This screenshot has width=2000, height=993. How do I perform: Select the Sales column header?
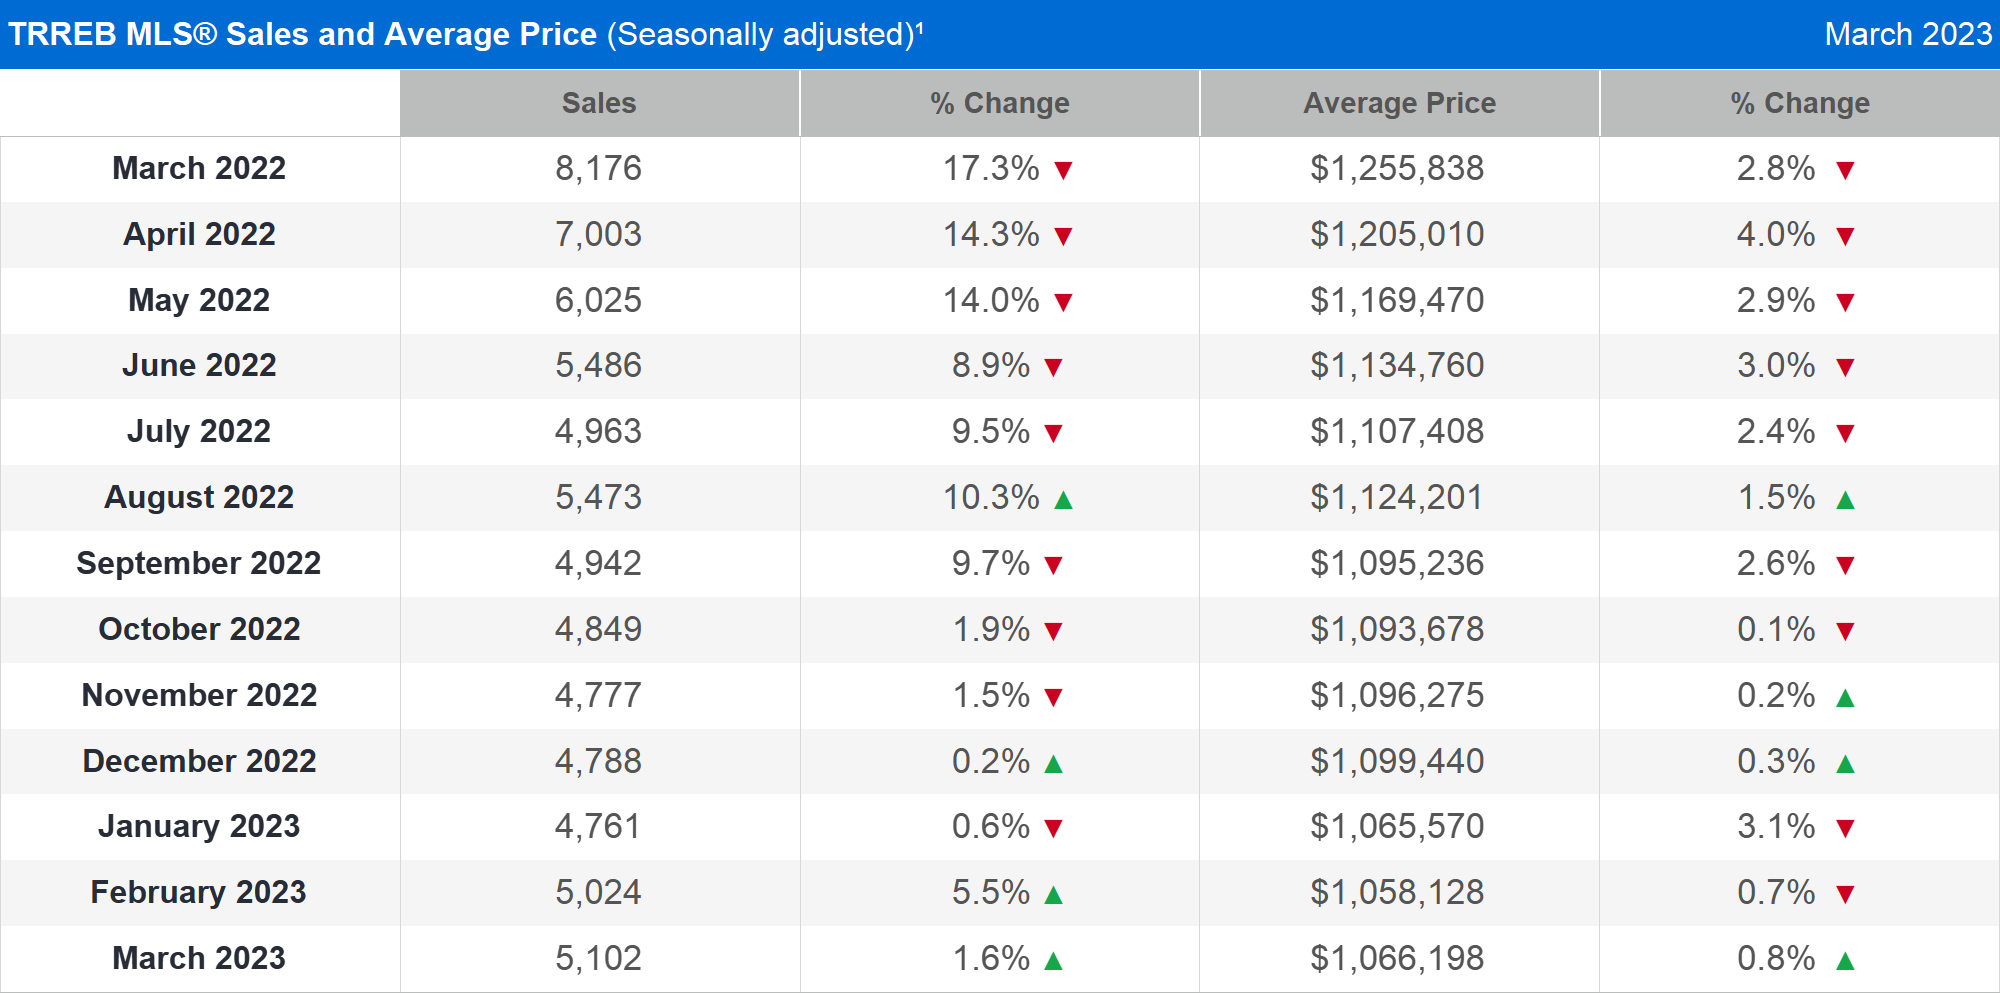(x=599, y=103)
